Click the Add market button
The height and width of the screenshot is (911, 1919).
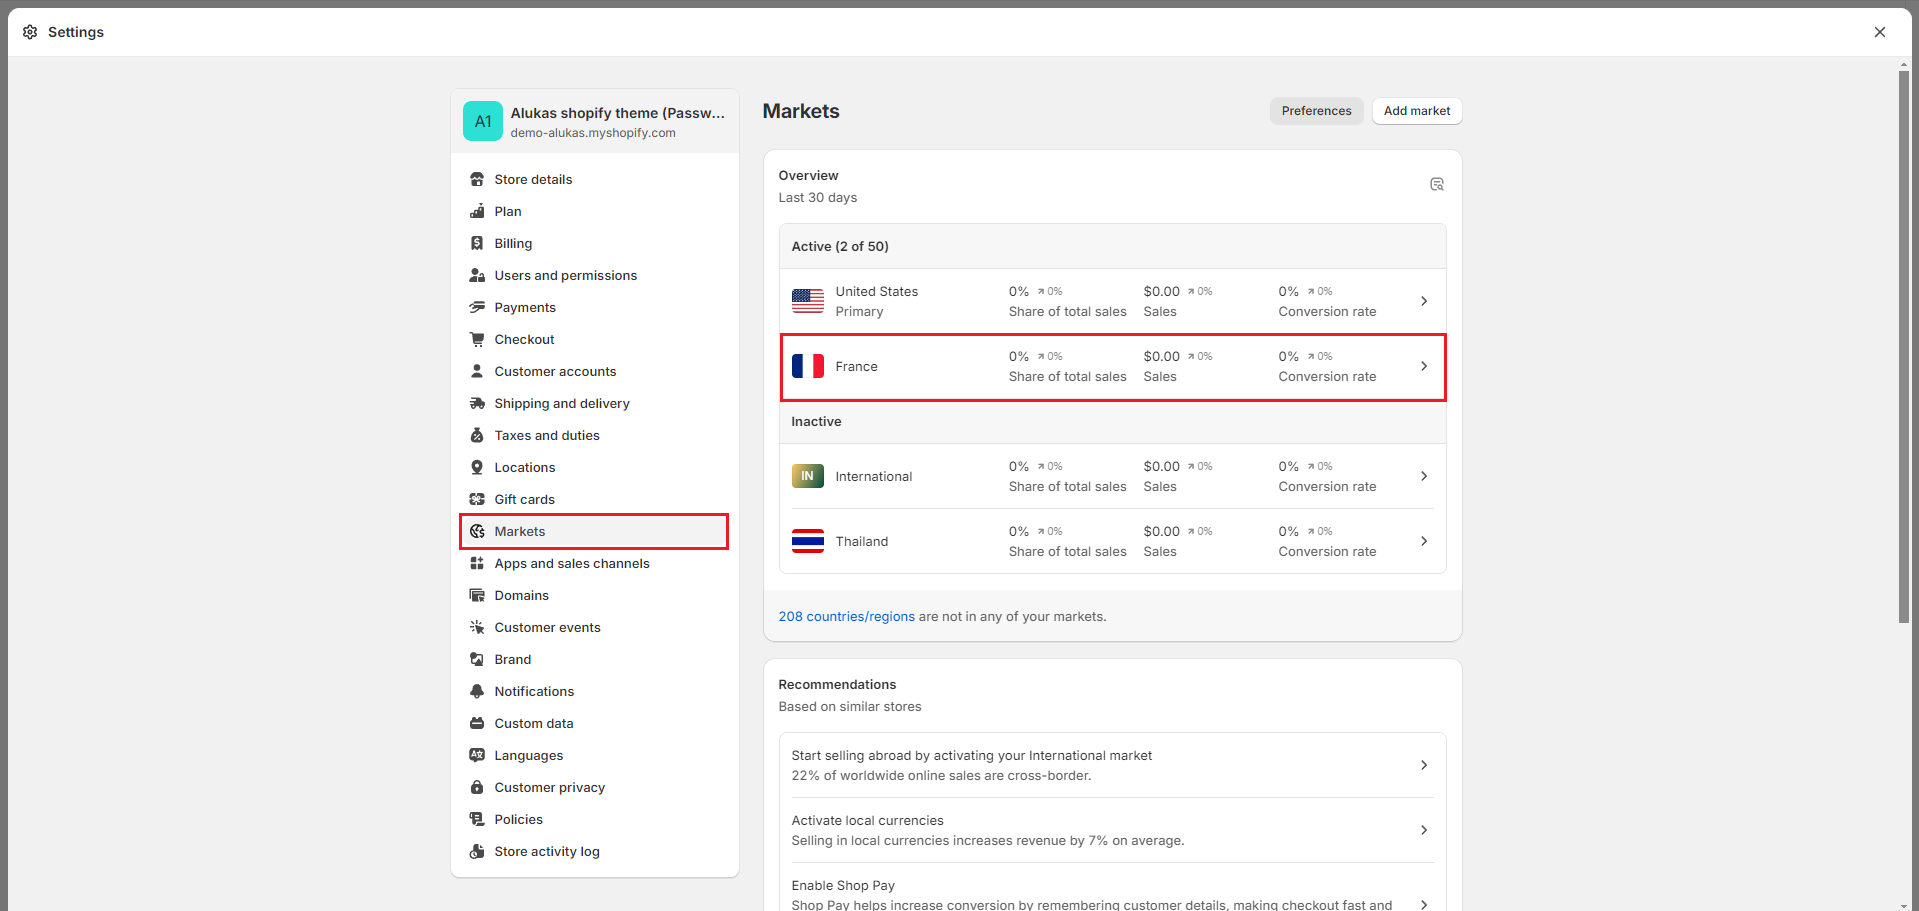1416,111
